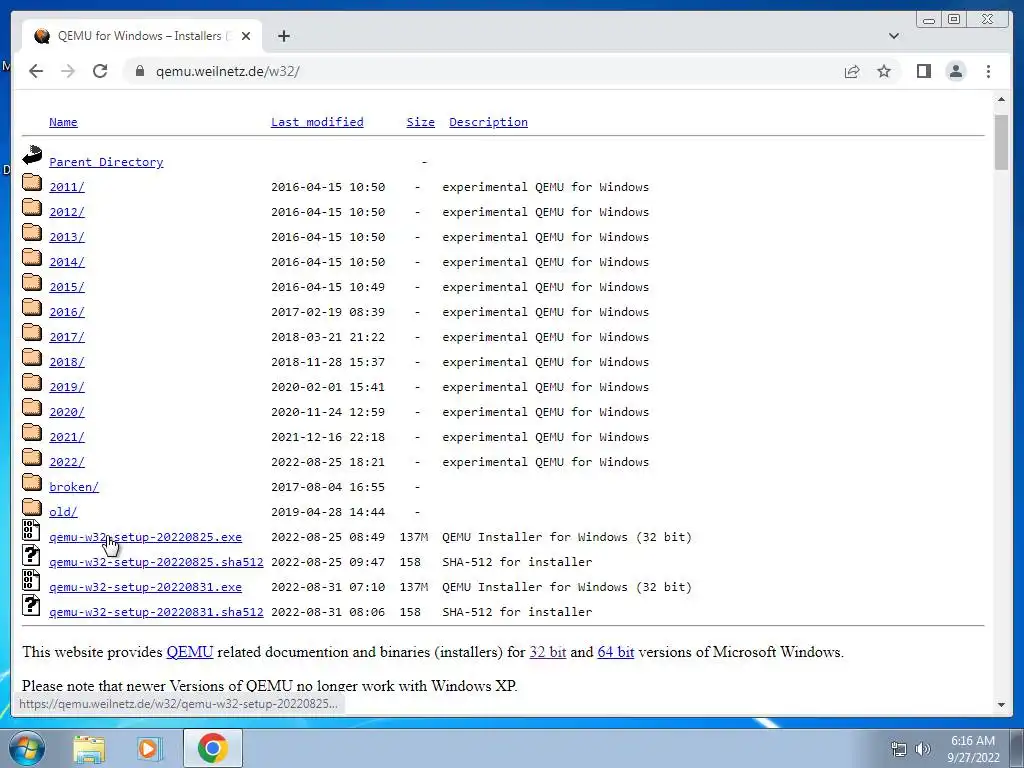This screenshot has height=768, width=1024.
Task: Open qemu-w32-setup-20220825.sha512 link
Action: [156, 562]
